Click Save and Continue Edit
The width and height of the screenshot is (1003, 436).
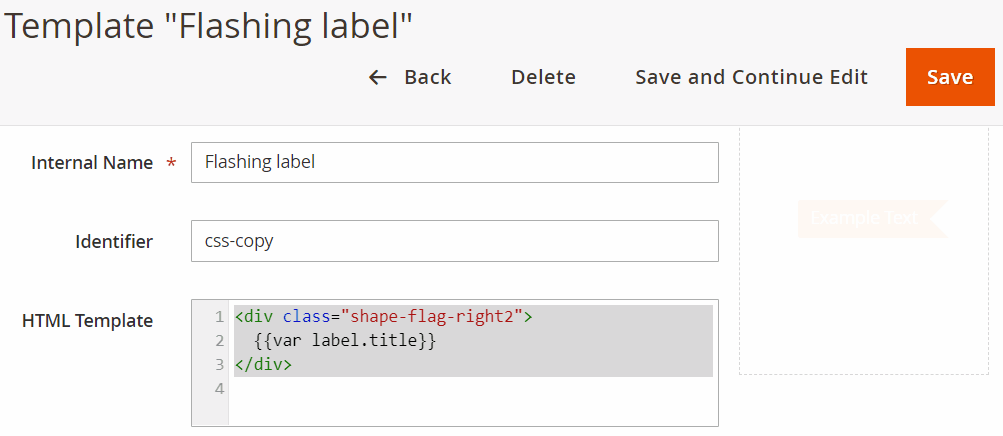pyautogui.click(x=751, y=77)
